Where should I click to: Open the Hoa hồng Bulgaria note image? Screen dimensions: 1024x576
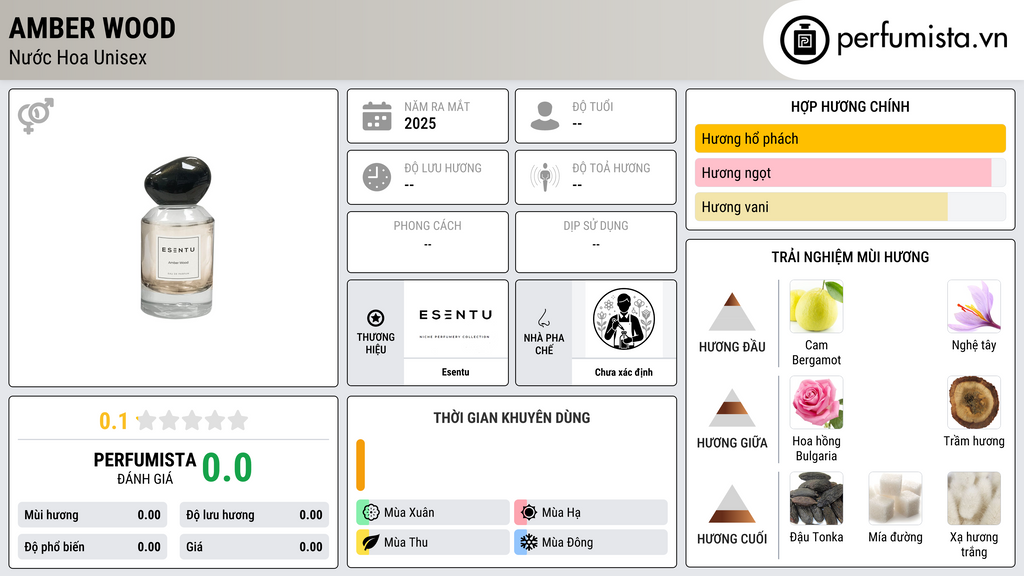pyautogui.click(x=816, y=402)
